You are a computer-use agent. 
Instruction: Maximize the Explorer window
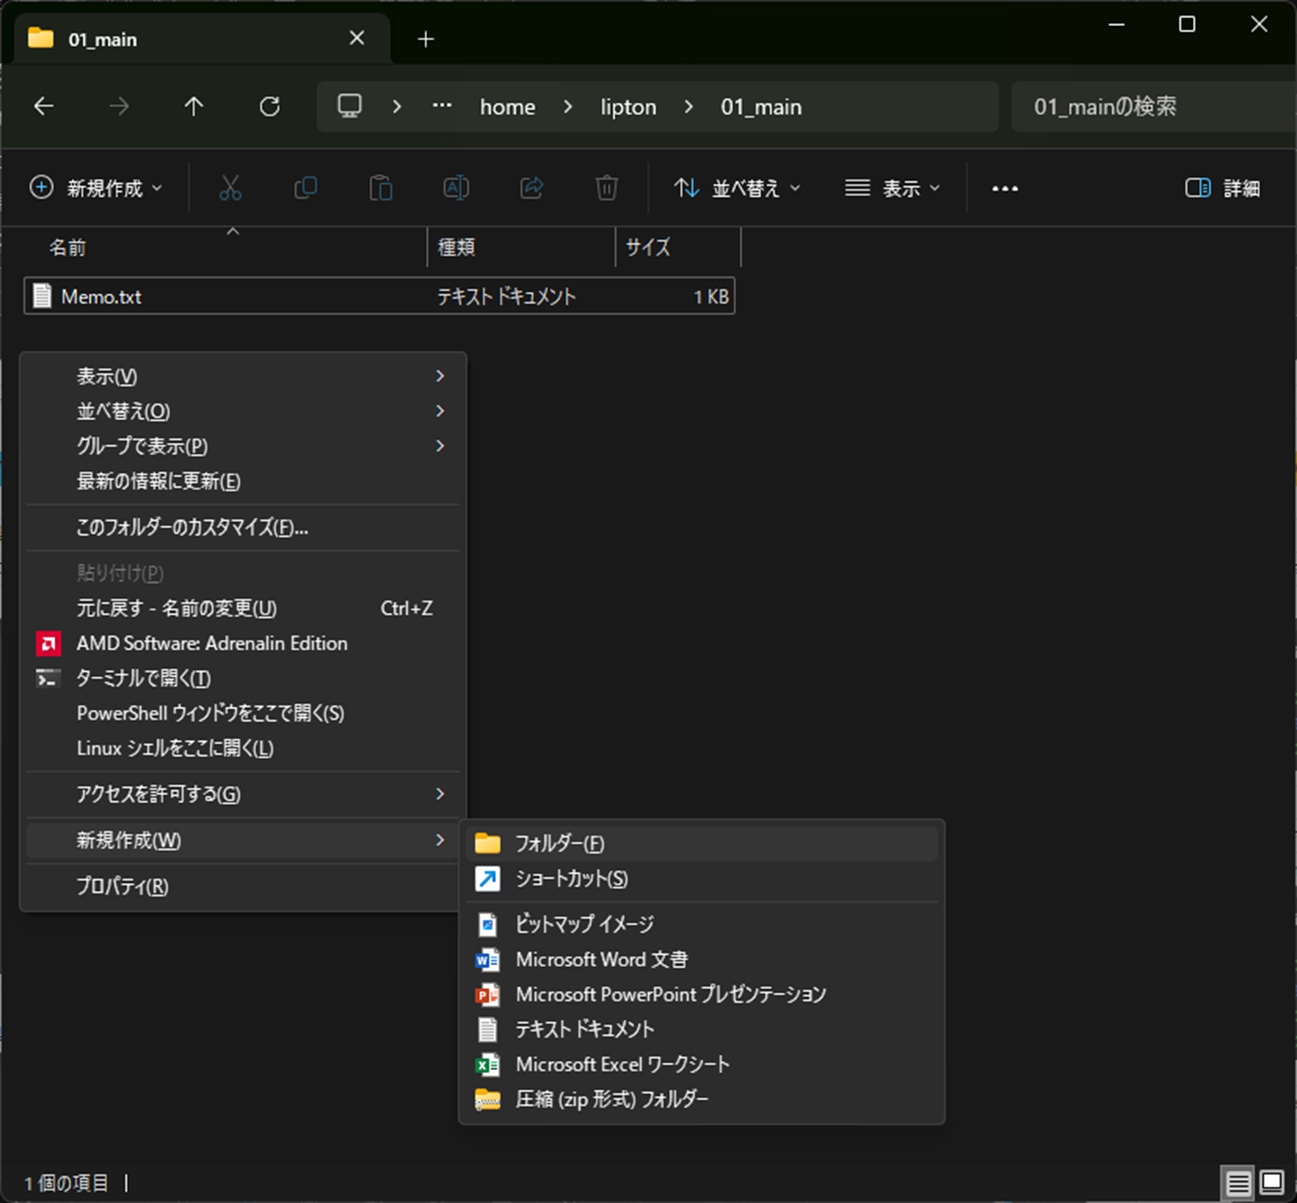coord(1187,24)
